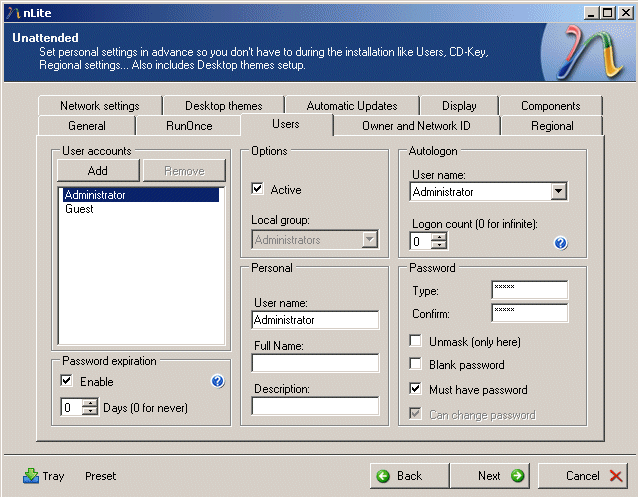Check Unmask (only here) option

415,340
